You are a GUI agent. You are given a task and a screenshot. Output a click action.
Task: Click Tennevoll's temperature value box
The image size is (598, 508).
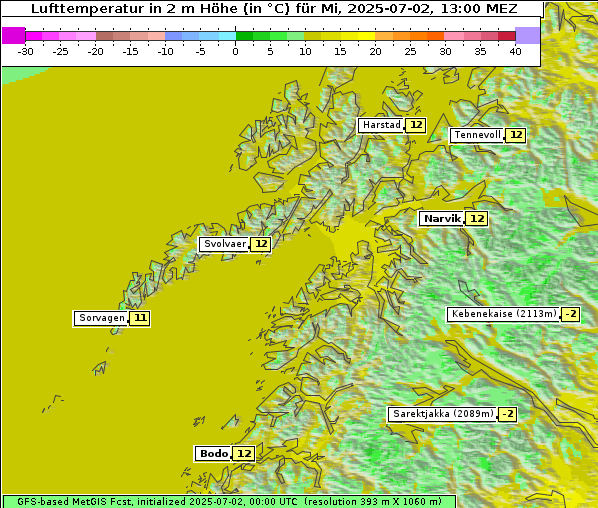tap(516, 135)
